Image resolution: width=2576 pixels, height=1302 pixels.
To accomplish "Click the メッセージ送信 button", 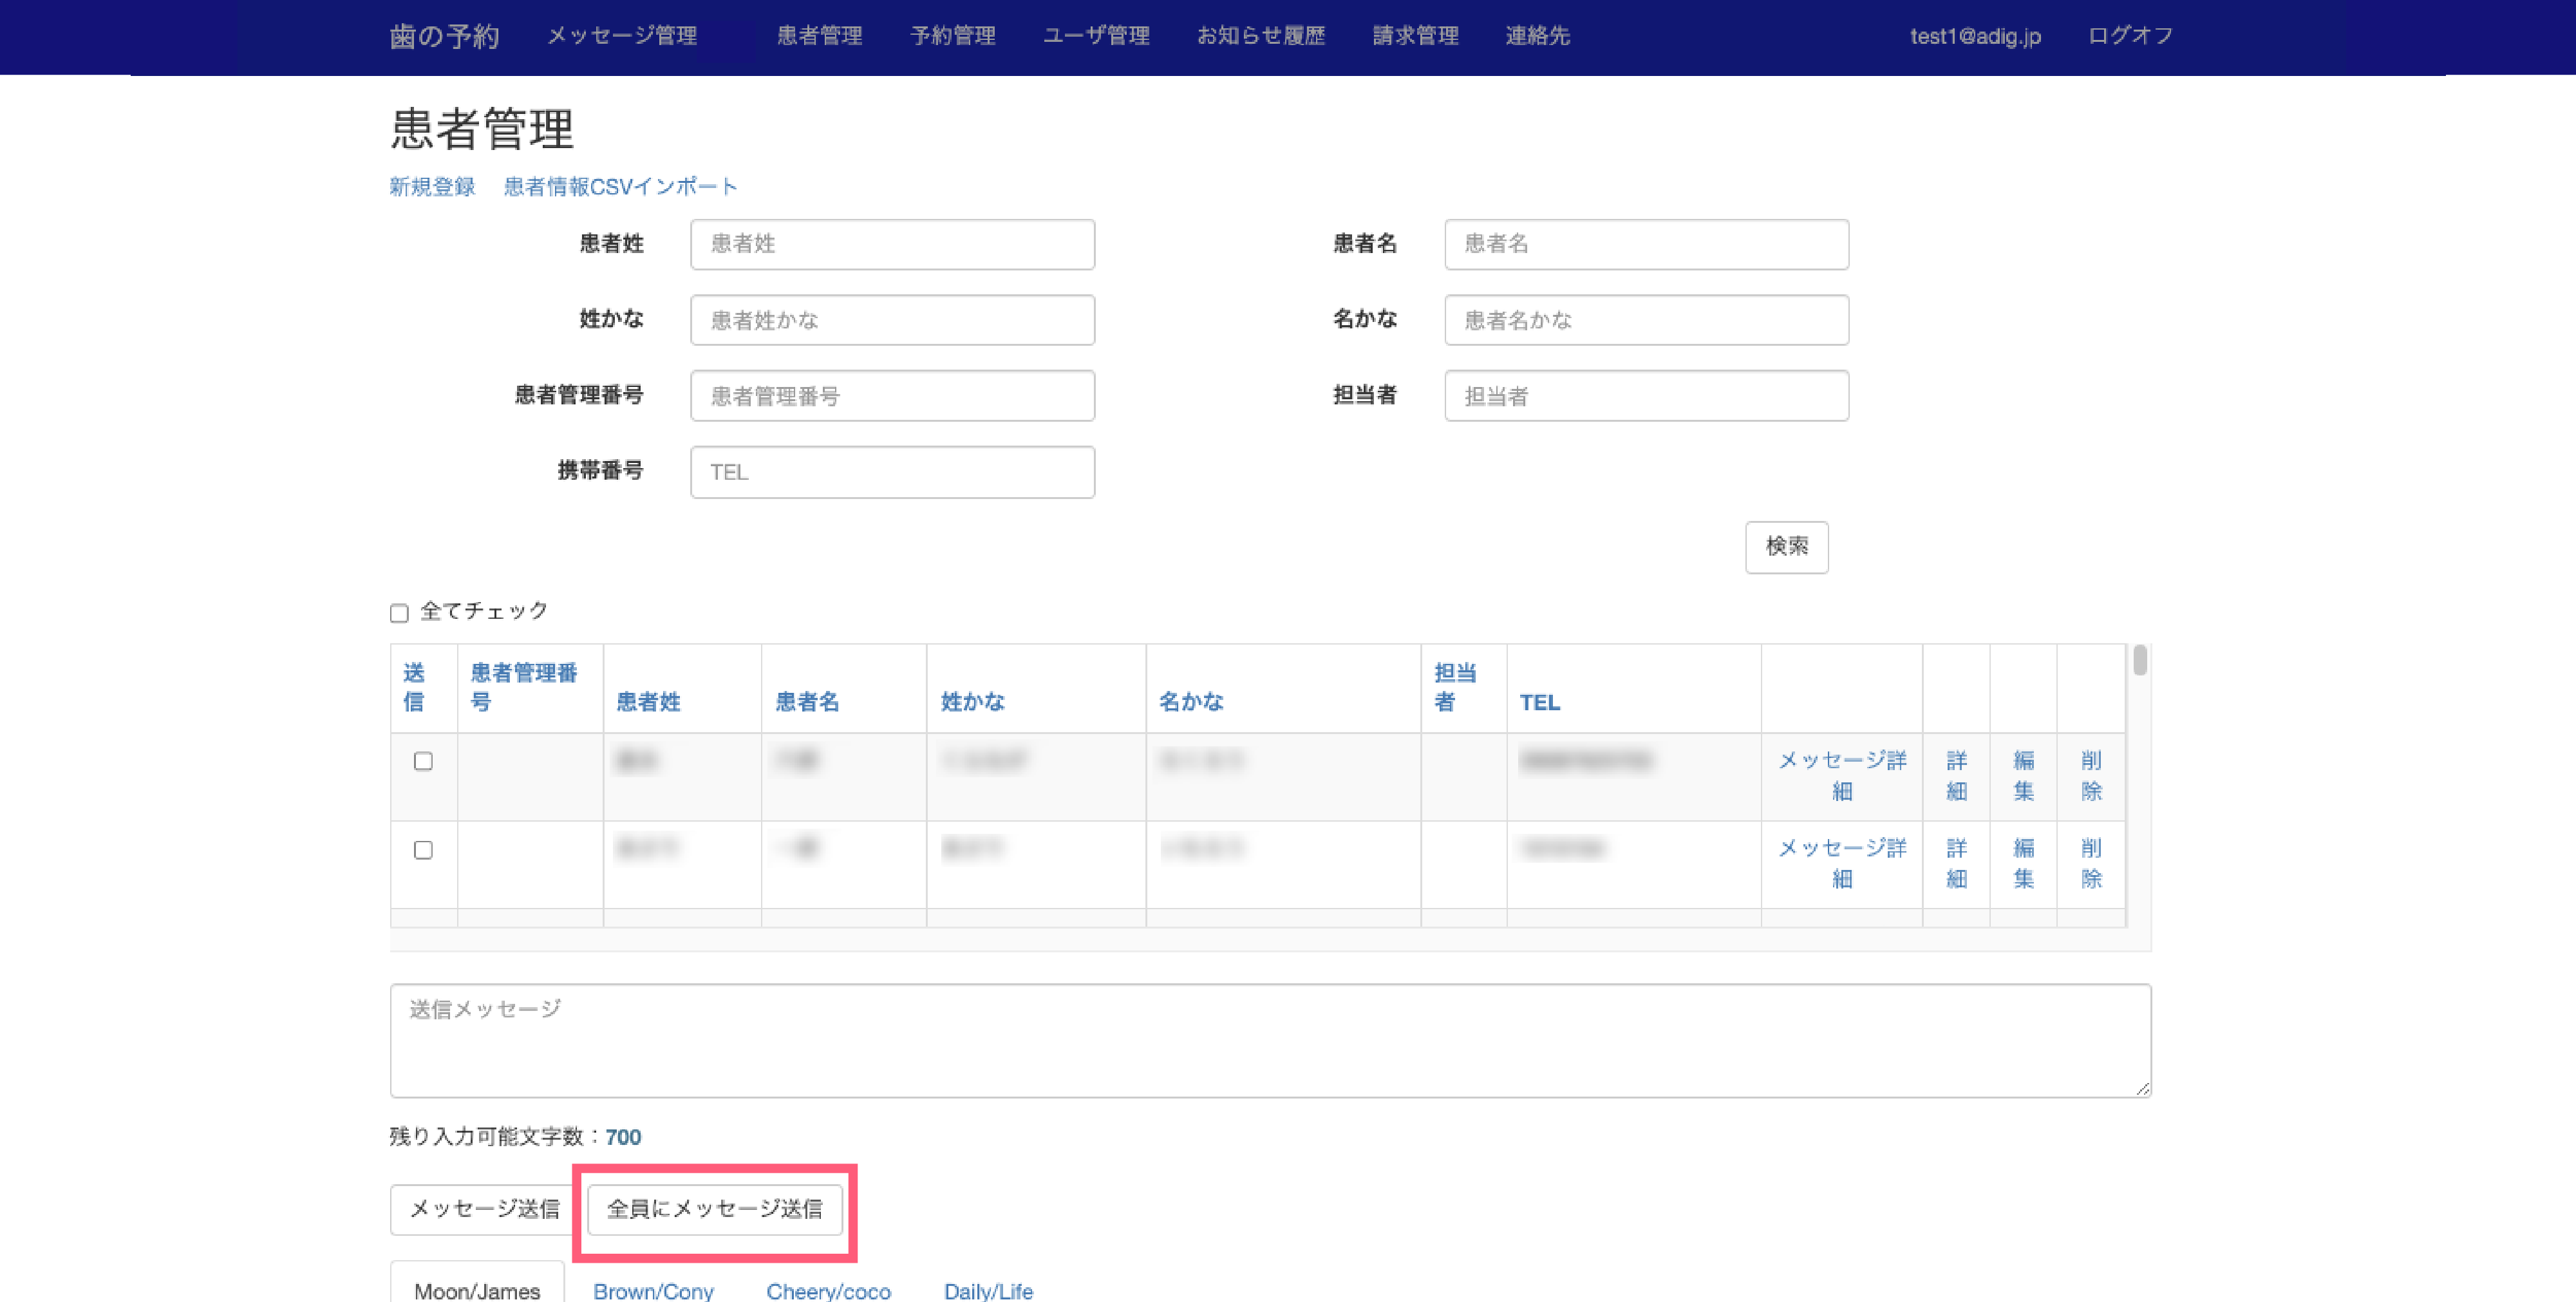I will (x=484, y=1209).
